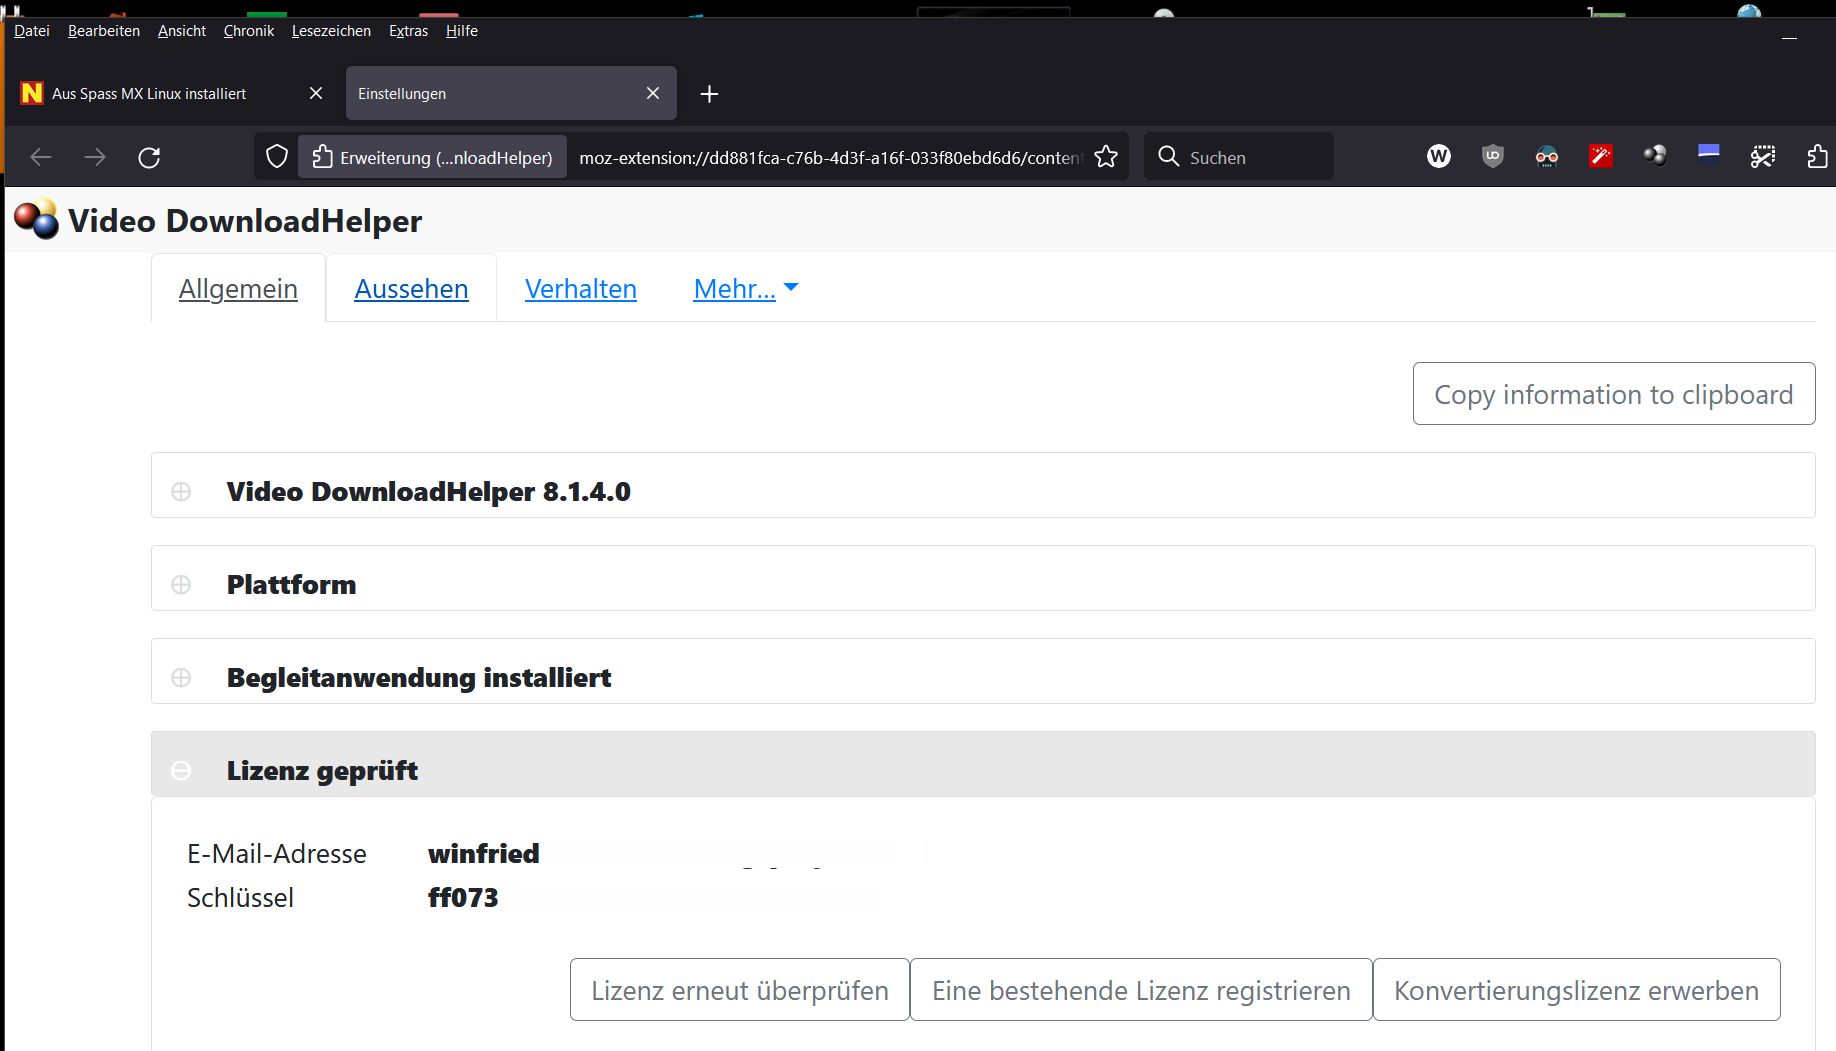1836x1051 pixels.
Task: Click the N favicon of the first tab
Action: click(x=32, y=93)
